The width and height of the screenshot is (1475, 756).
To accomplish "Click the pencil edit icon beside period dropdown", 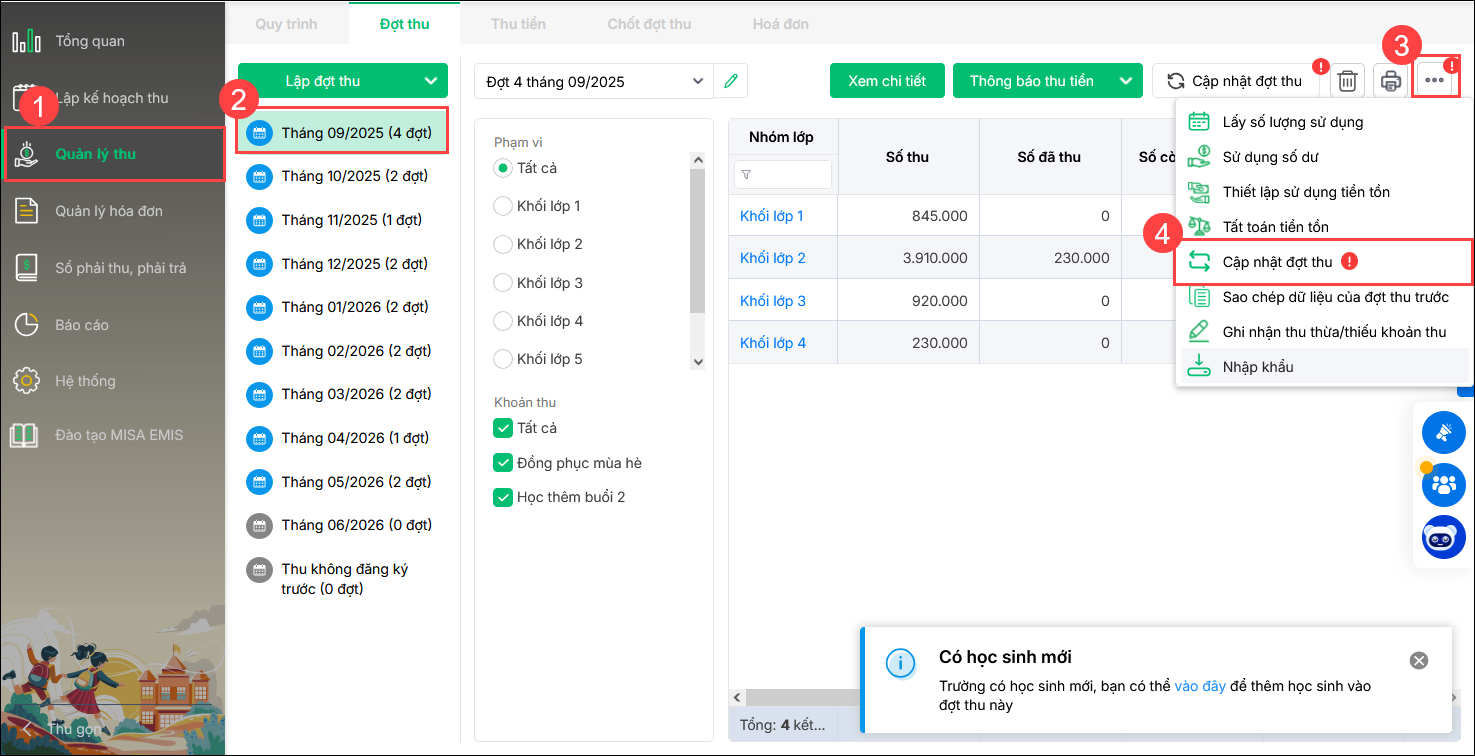I will tap(731, 81).
